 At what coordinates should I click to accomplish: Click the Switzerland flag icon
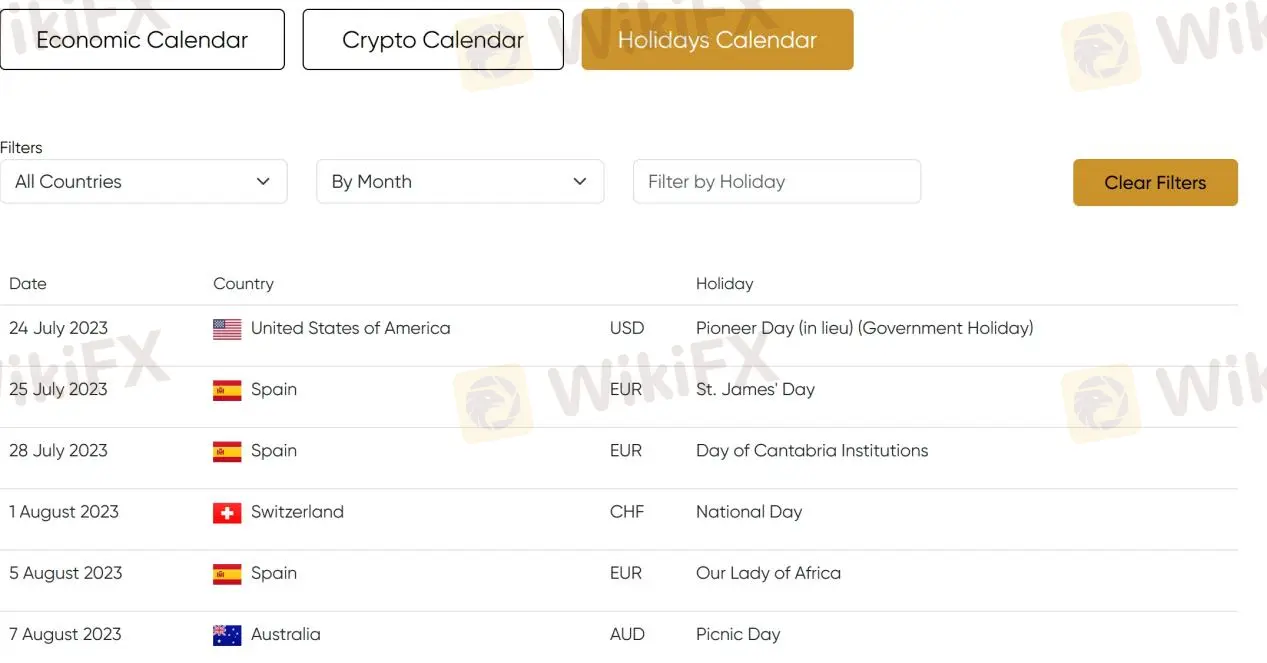tap(227, 511)
